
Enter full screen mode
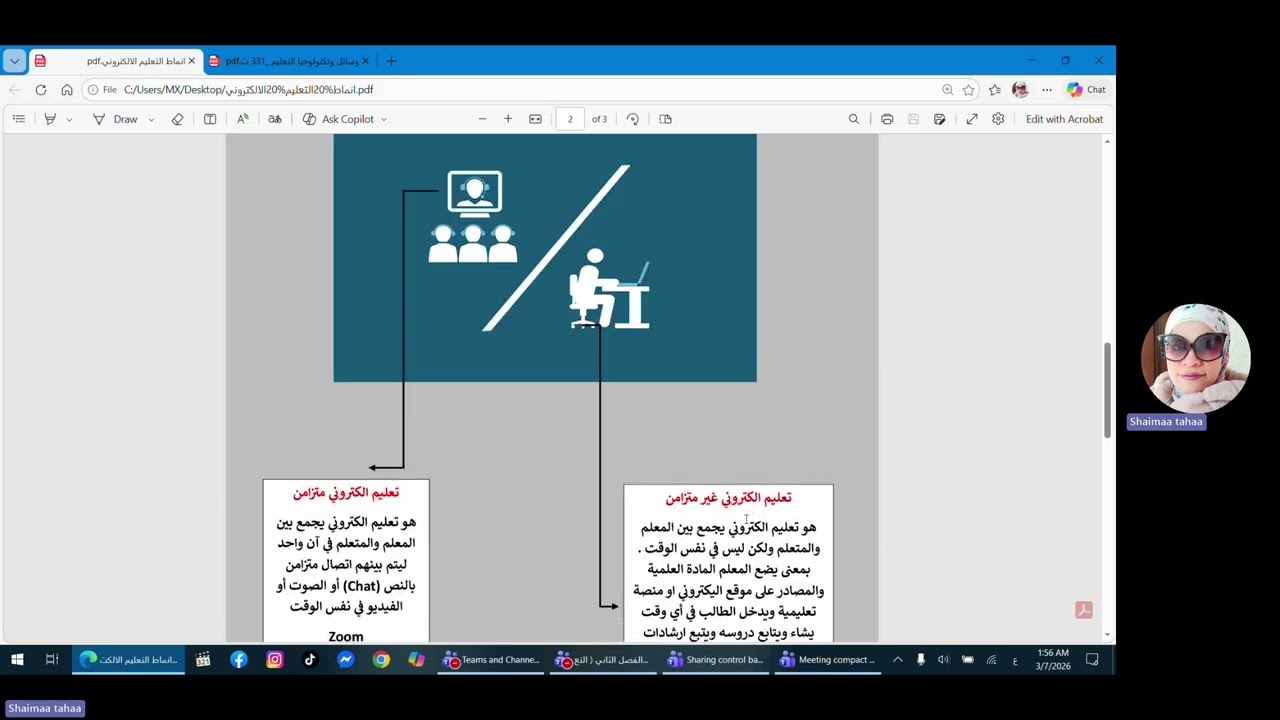point(972,119)
